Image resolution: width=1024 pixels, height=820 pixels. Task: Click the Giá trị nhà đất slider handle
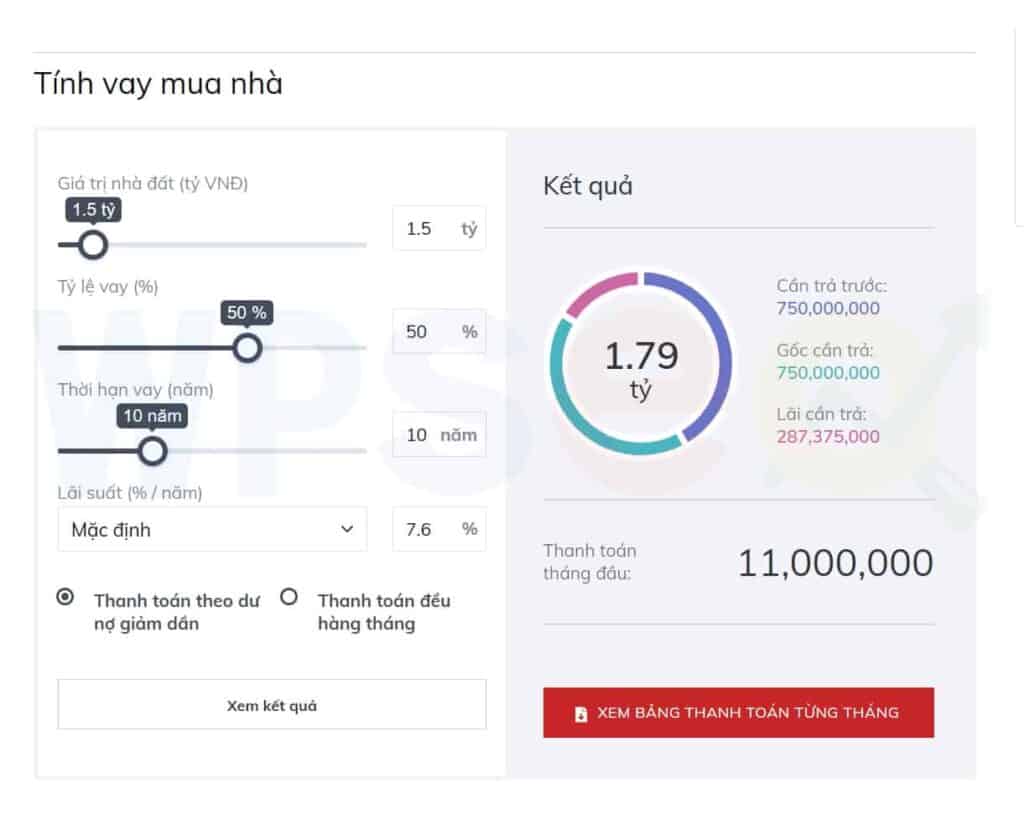coord(93,244)
